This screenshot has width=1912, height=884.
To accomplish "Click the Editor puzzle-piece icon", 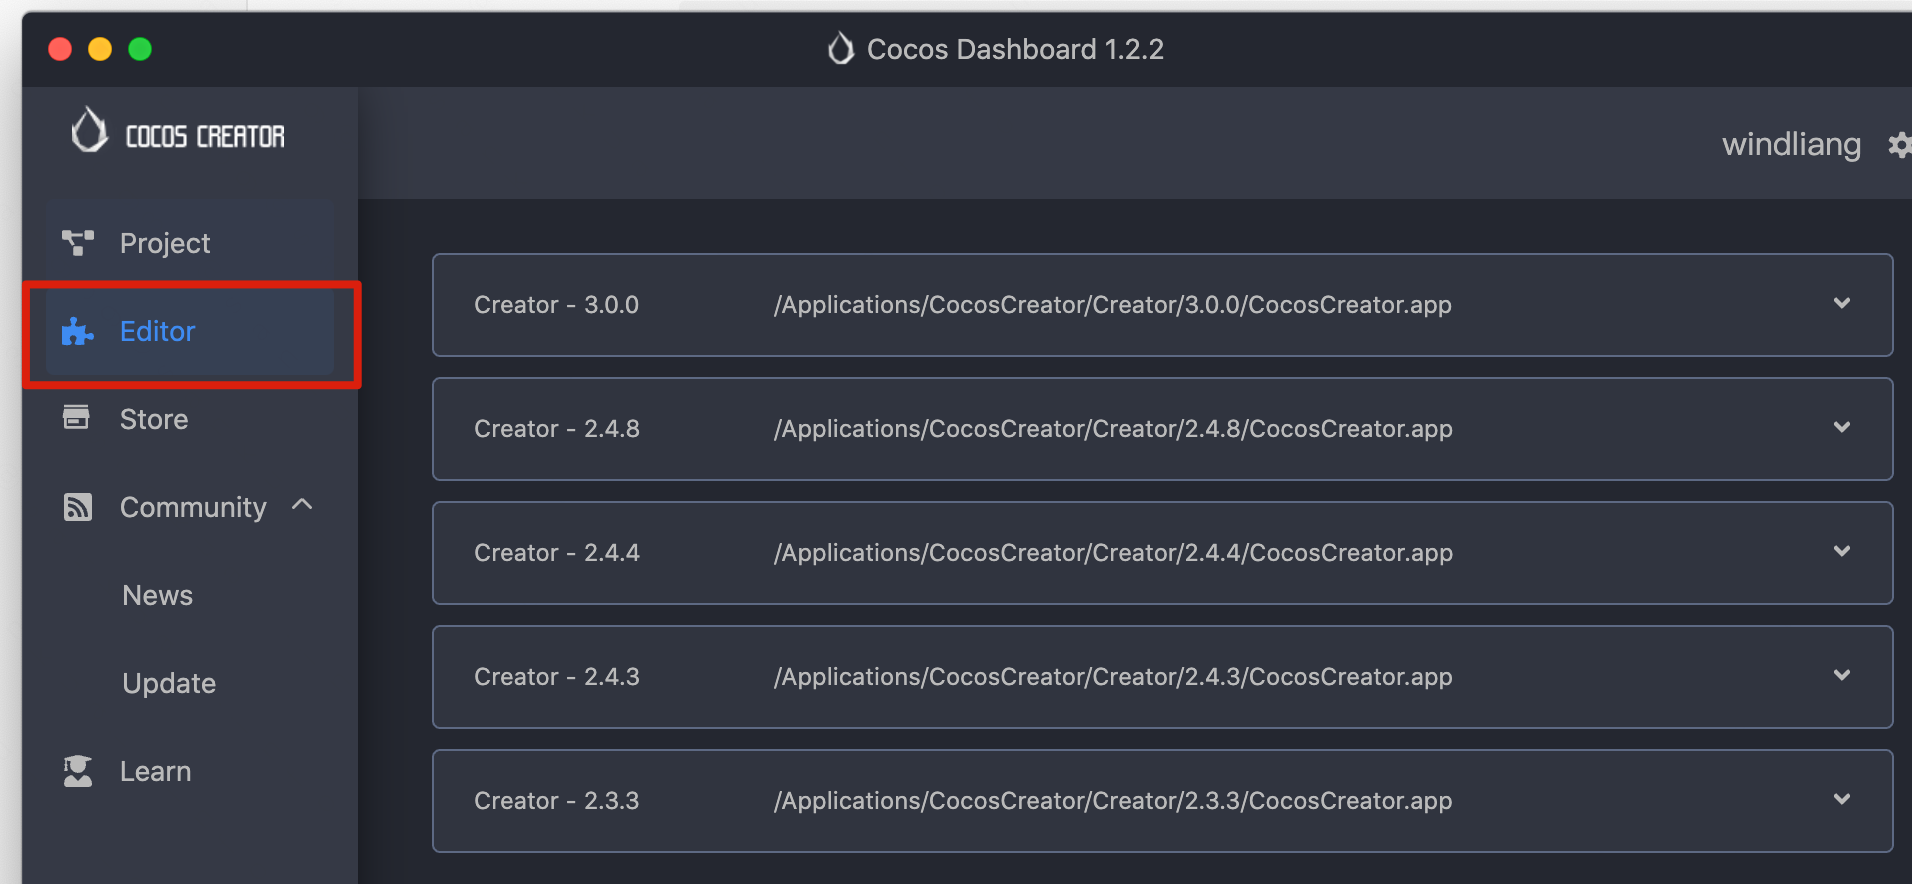I will 78,331.
